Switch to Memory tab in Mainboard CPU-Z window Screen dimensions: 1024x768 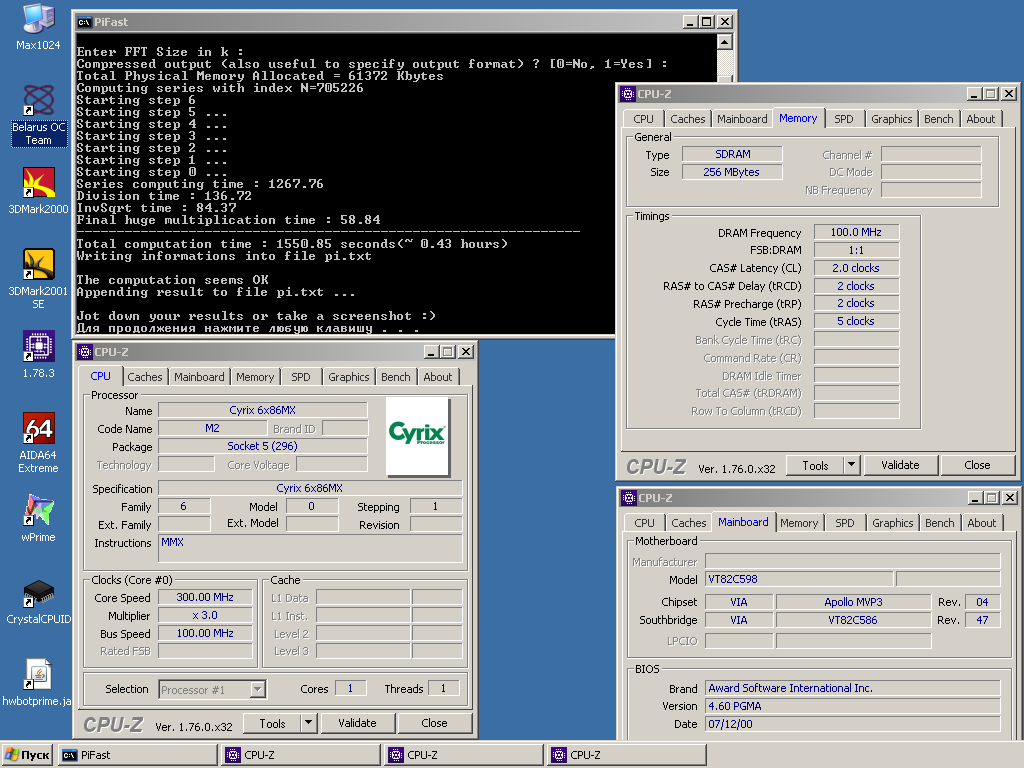point(799,523)
